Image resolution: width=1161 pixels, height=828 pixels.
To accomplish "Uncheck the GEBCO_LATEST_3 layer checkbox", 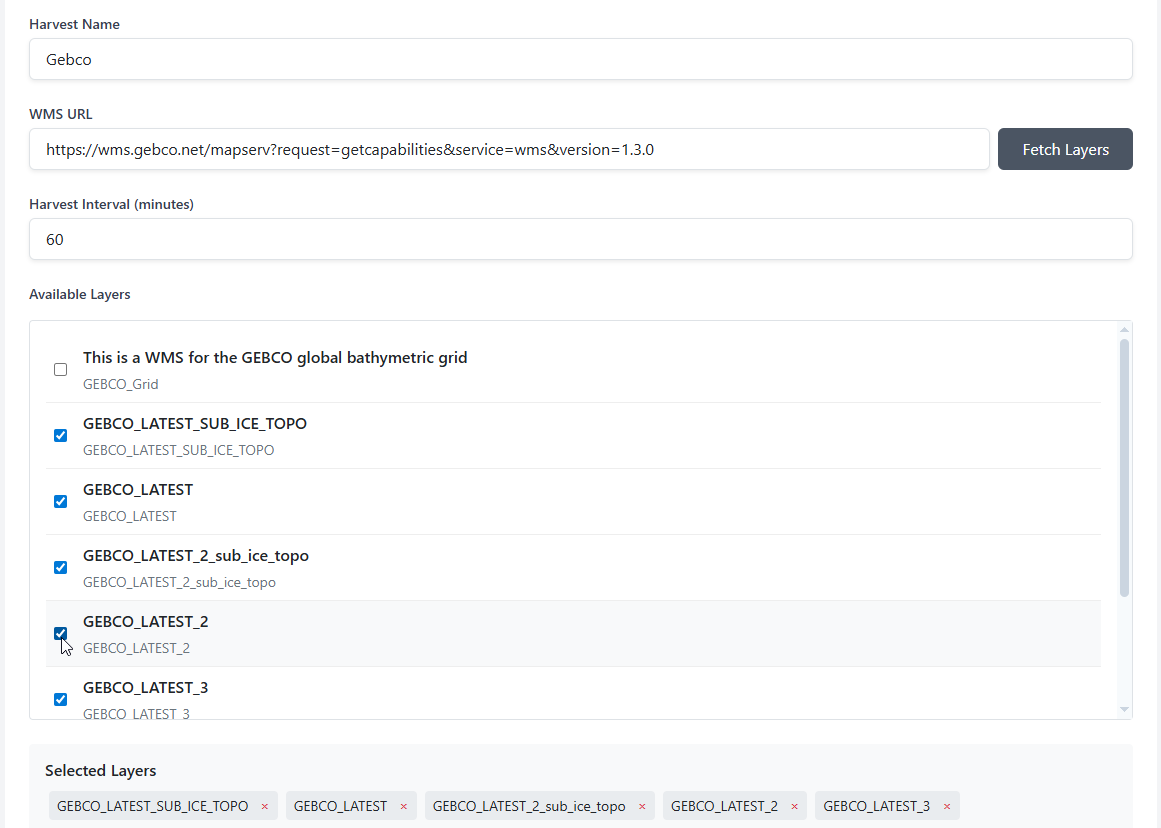I will pos(61,700).
